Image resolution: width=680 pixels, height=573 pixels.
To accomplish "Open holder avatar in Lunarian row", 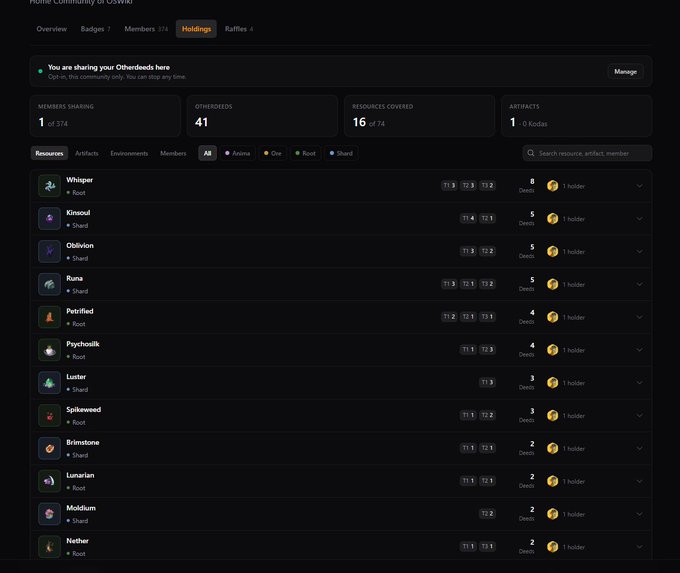I will coord(552,481).
